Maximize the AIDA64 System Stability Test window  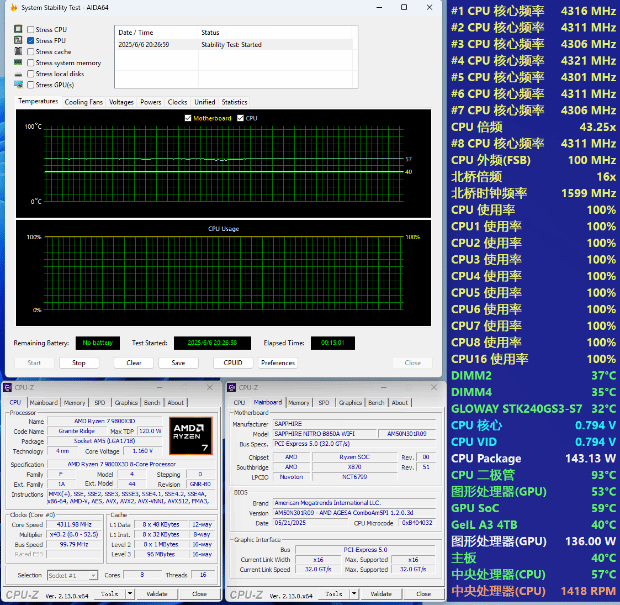(x=404, y=8)
